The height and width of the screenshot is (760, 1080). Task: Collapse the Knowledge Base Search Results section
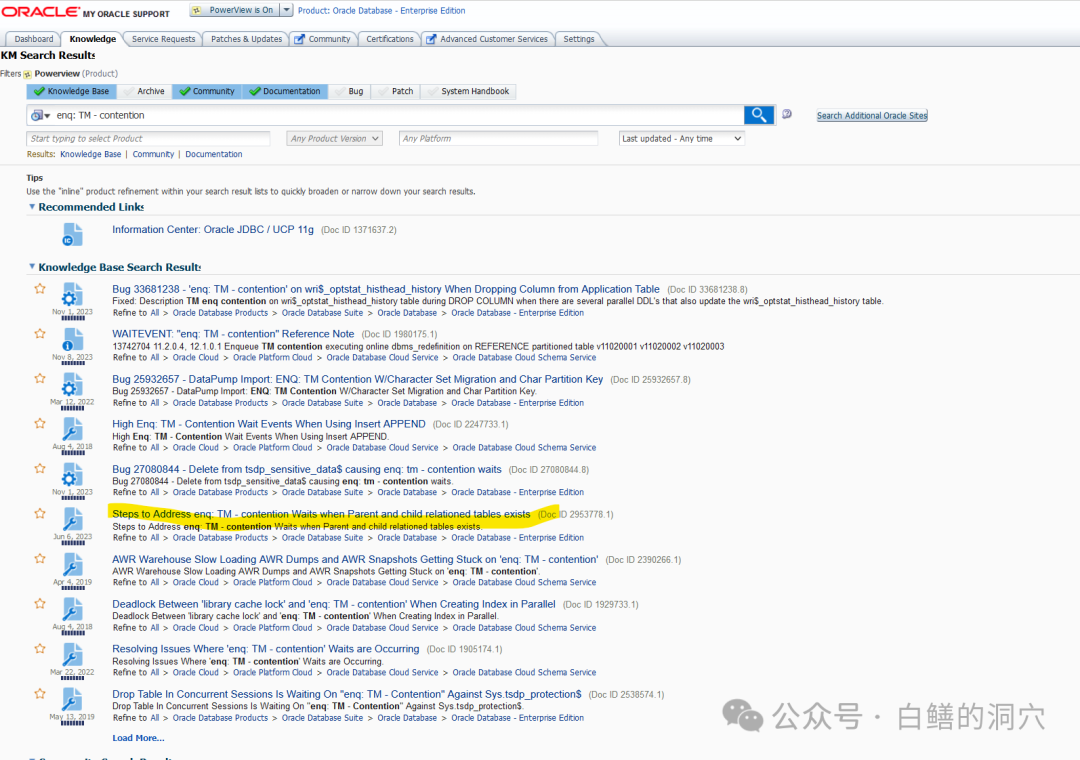pyautogui.click(x=32, y=267)
